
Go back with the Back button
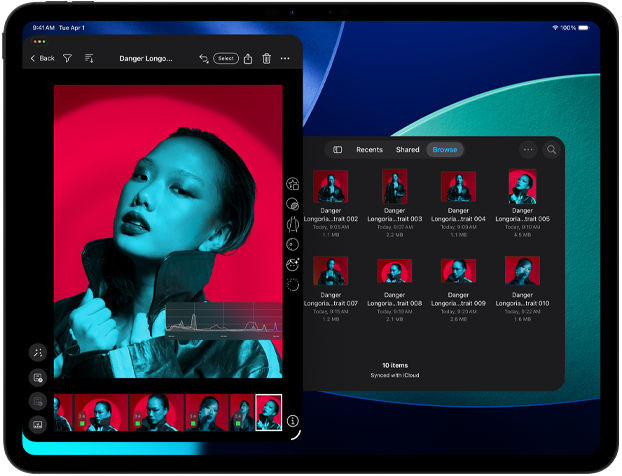pyautogui.click(x=42, y=59)
